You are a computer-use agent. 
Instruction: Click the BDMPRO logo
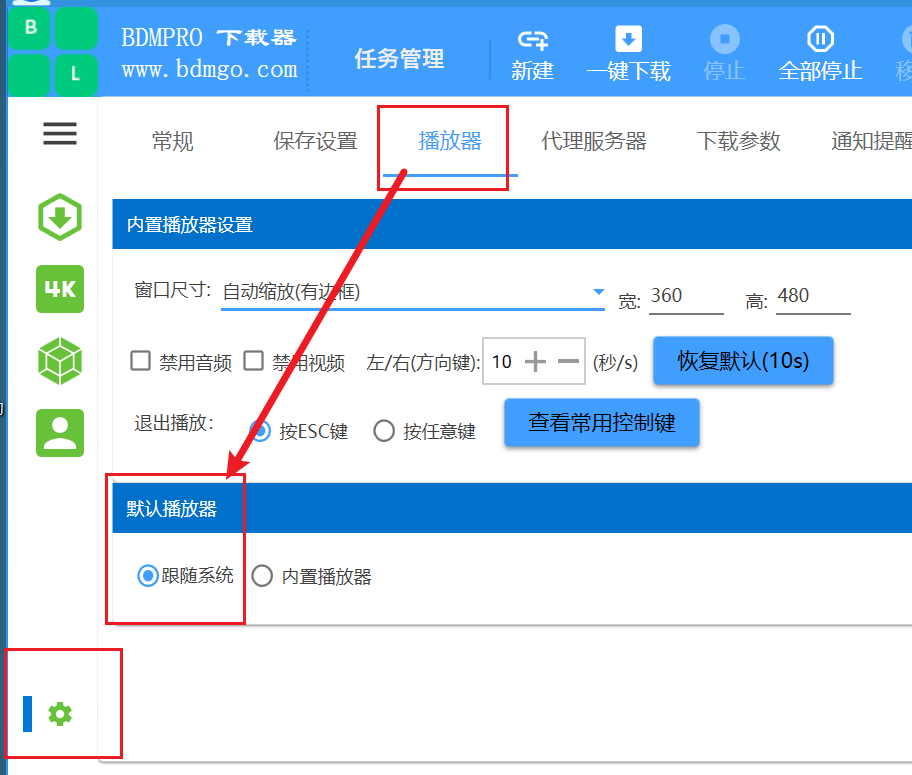point(53,51)
